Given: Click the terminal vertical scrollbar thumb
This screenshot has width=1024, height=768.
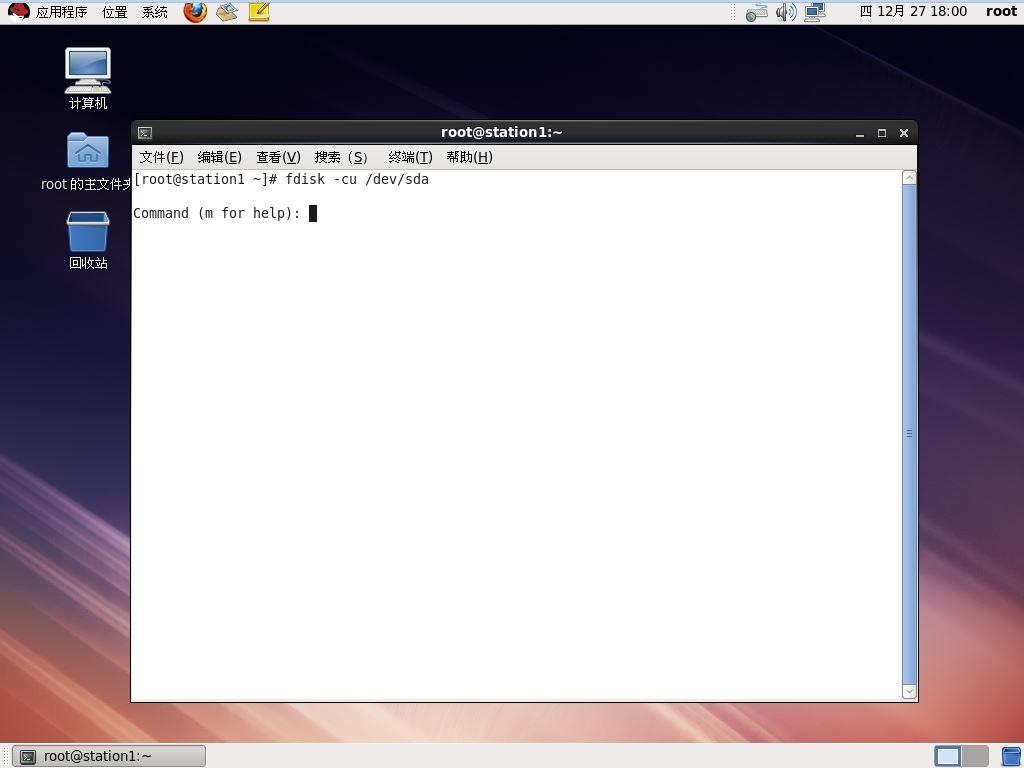Looking at the screenshot, I should click(x=909, y=434).
